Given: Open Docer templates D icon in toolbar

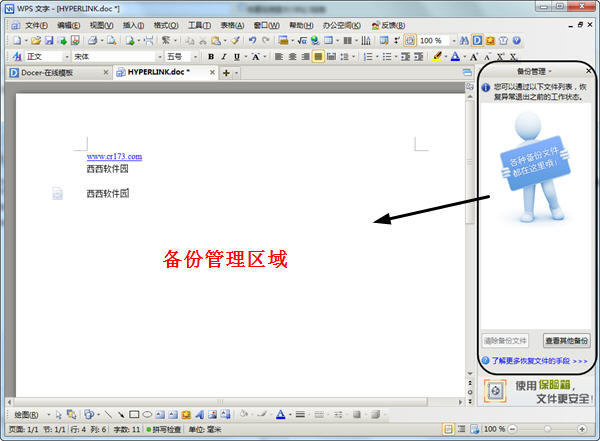Looking at the screenshot, I should [x=477, y=41].
